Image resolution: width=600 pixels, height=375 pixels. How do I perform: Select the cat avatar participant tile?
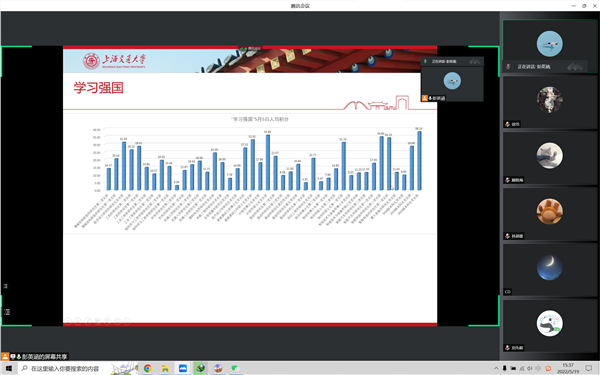click(549, 157)
